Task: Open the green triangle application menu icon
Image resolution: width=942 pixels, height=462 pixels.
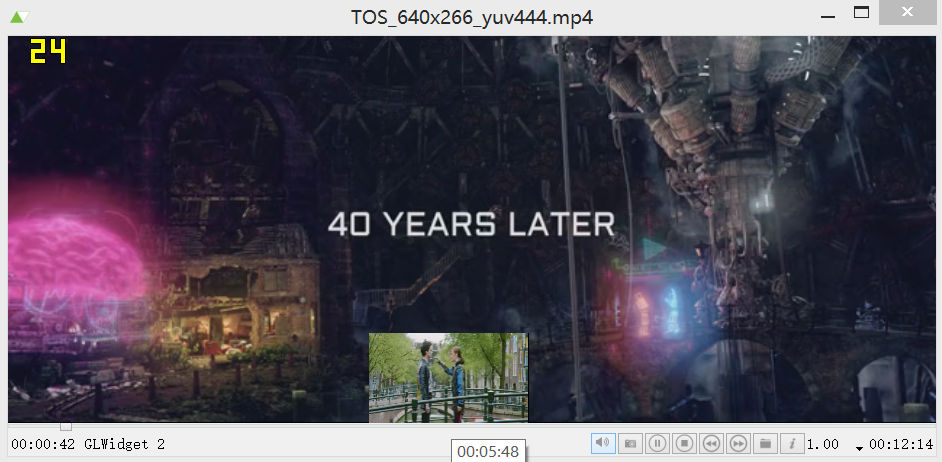Action: 20,17
